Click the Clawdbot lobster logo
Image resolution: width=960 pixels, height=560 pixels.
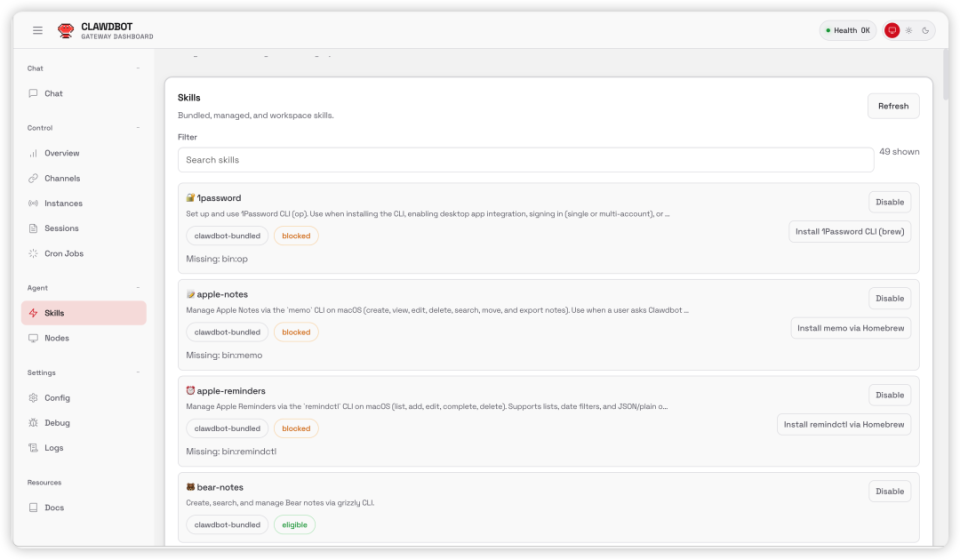tap(66, 31)
